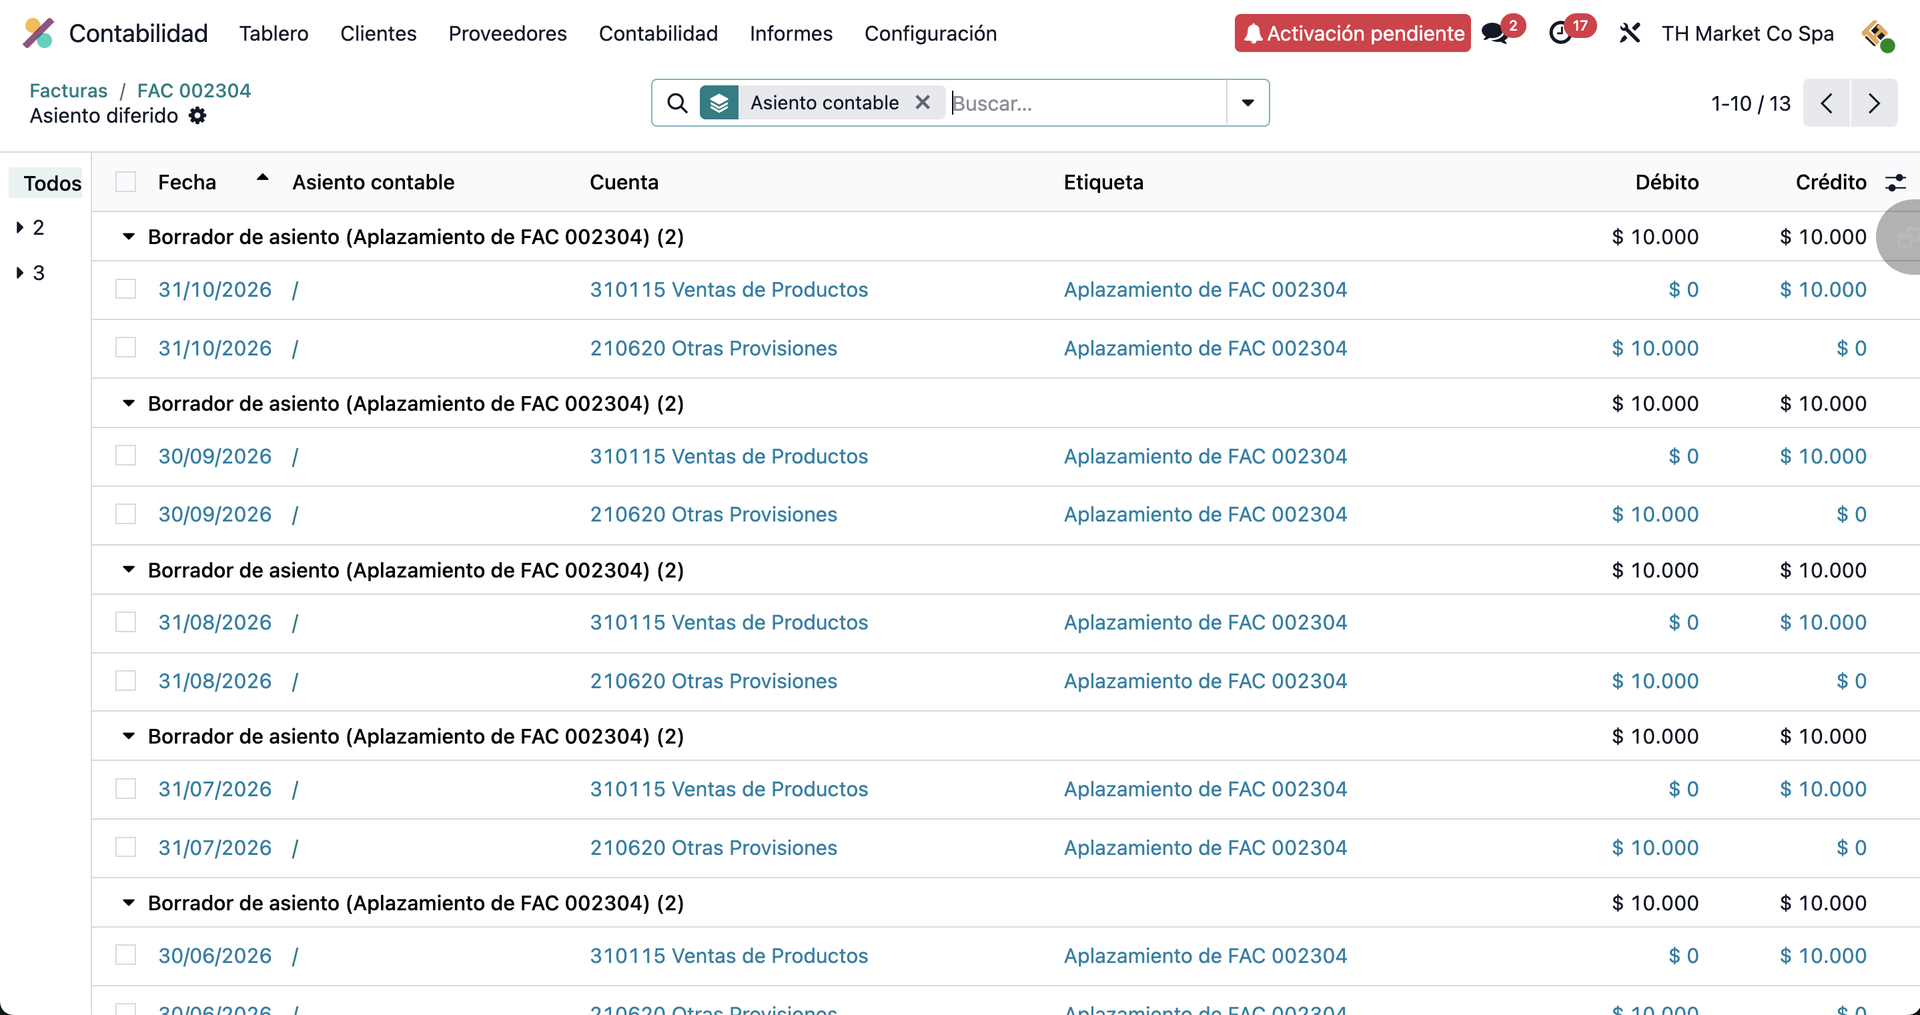Tick the checkbox on the 30/09/2026 Provisiones row
The width and height of the screenshot is (1920, 1015).
coord(125,513)
